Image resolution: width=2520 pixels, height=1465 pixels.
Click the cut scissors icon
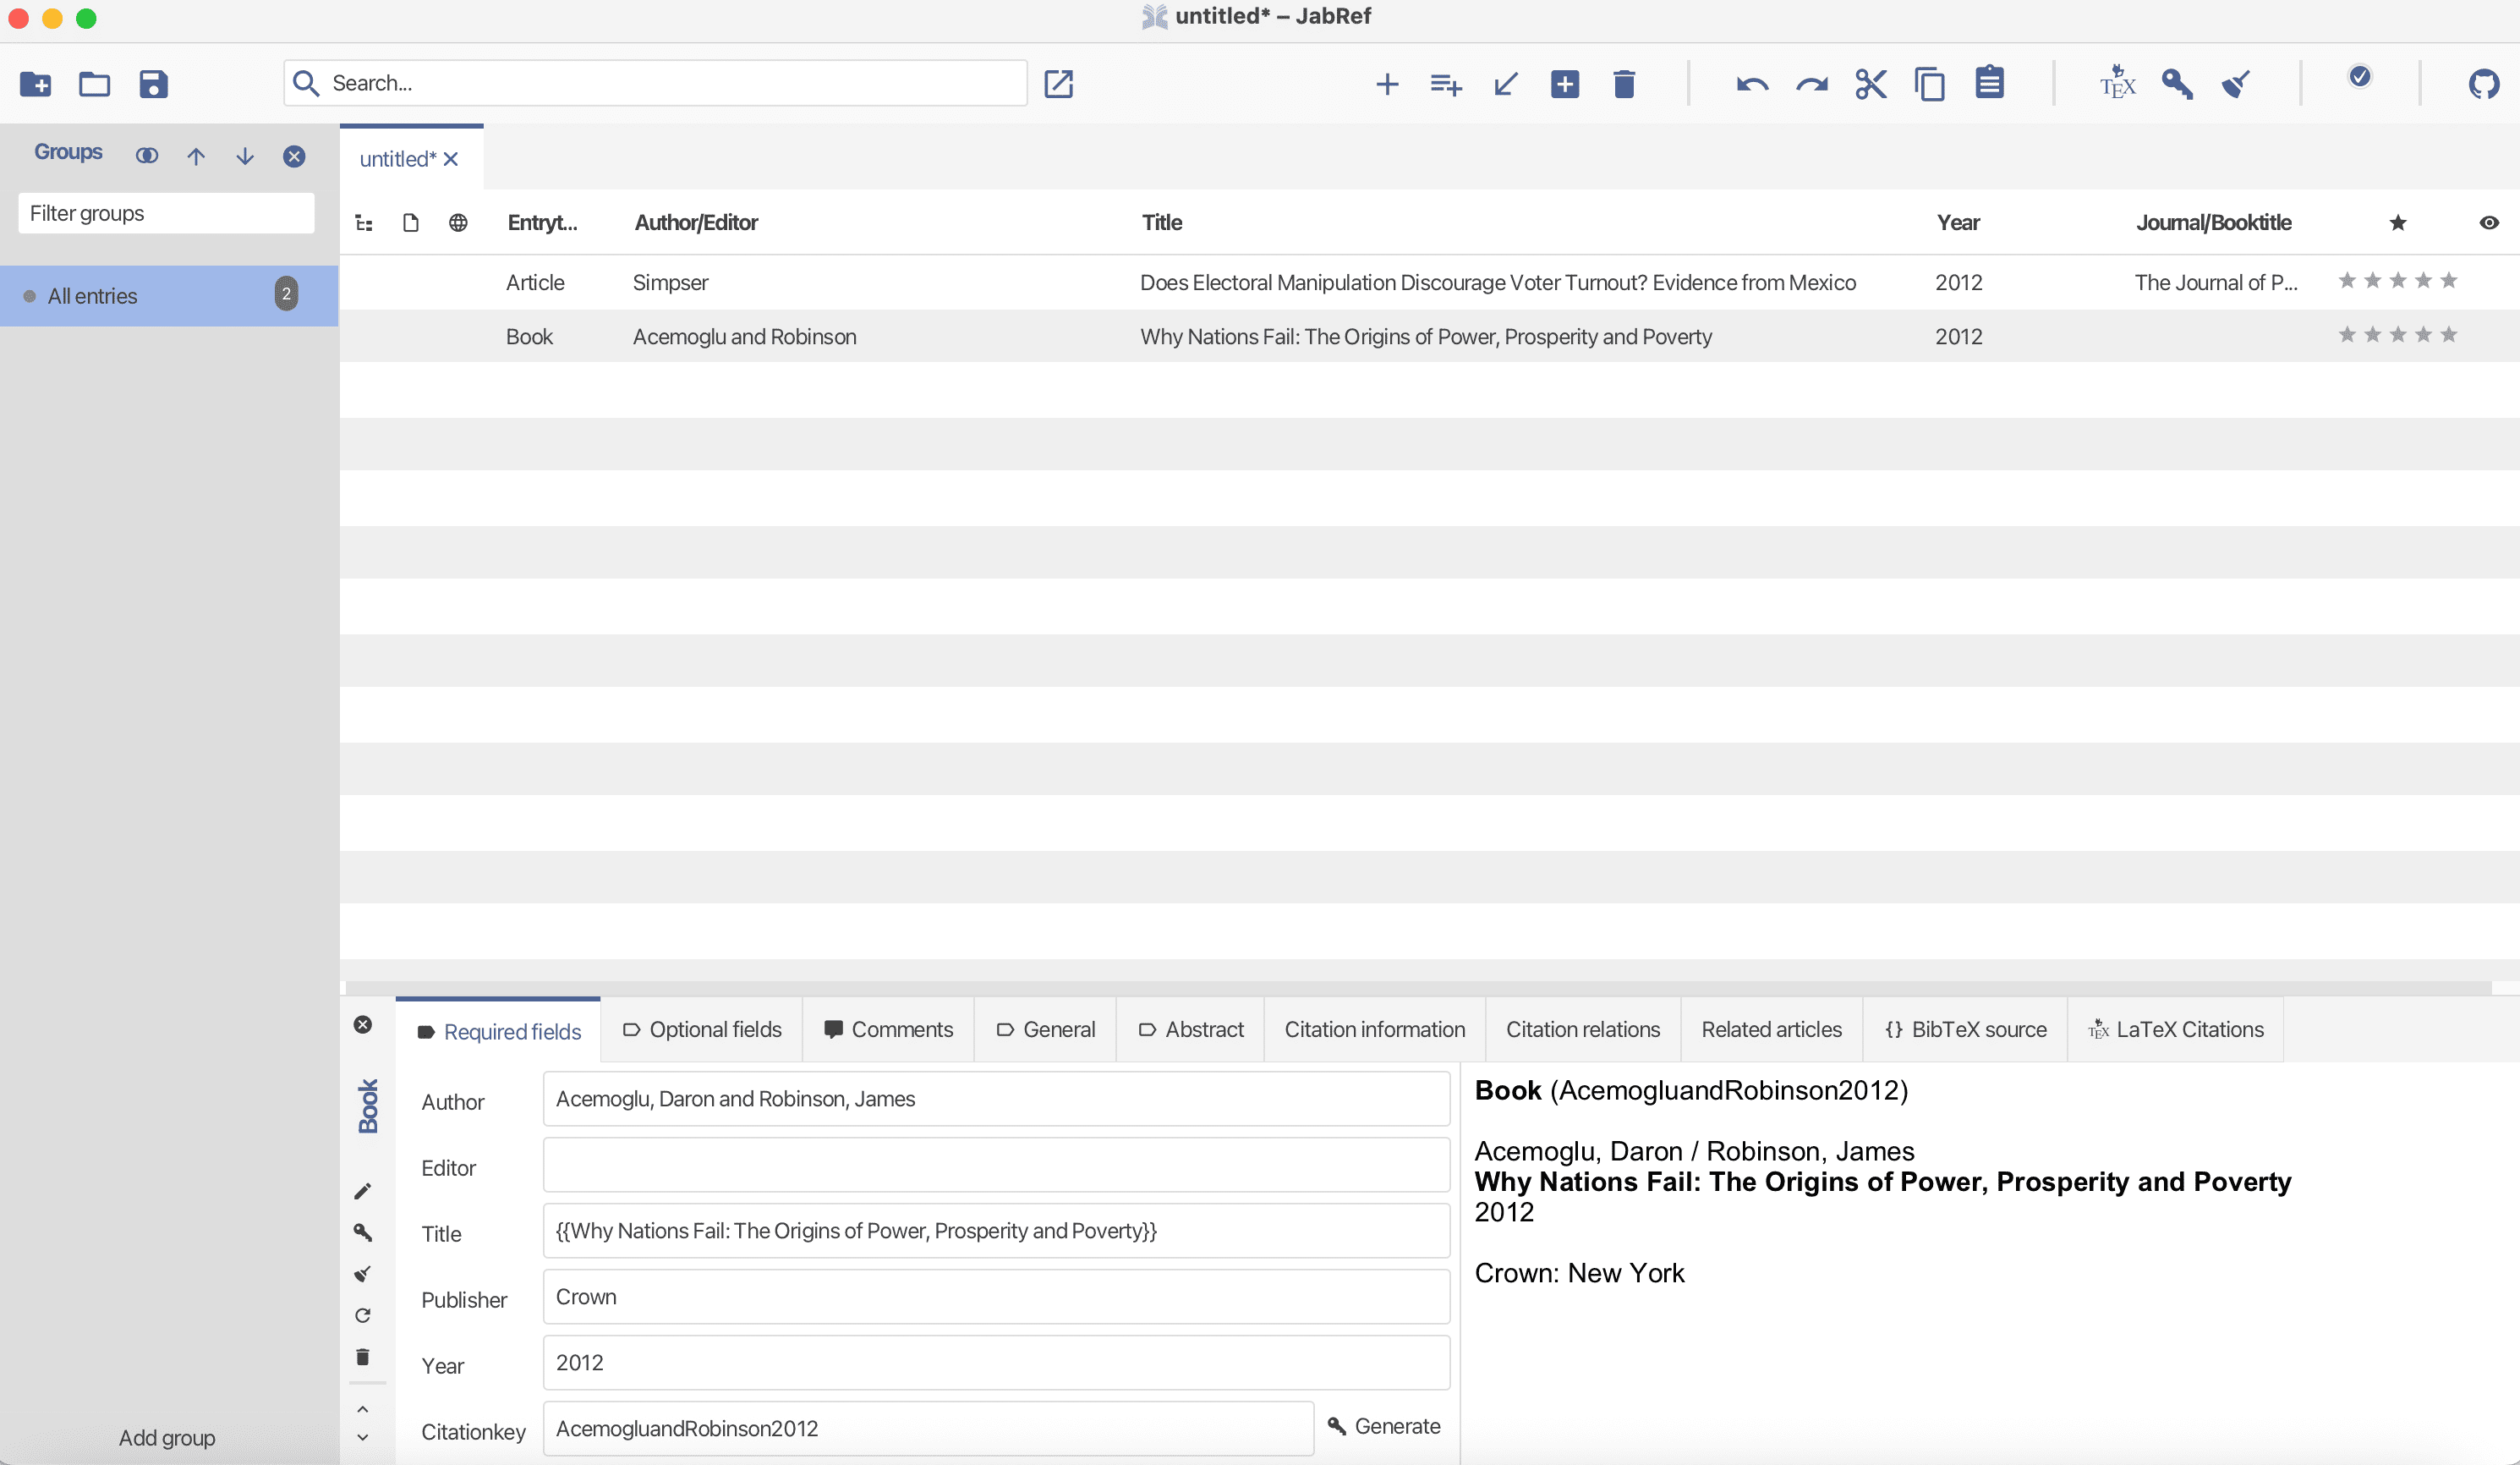click(1870, 84)
